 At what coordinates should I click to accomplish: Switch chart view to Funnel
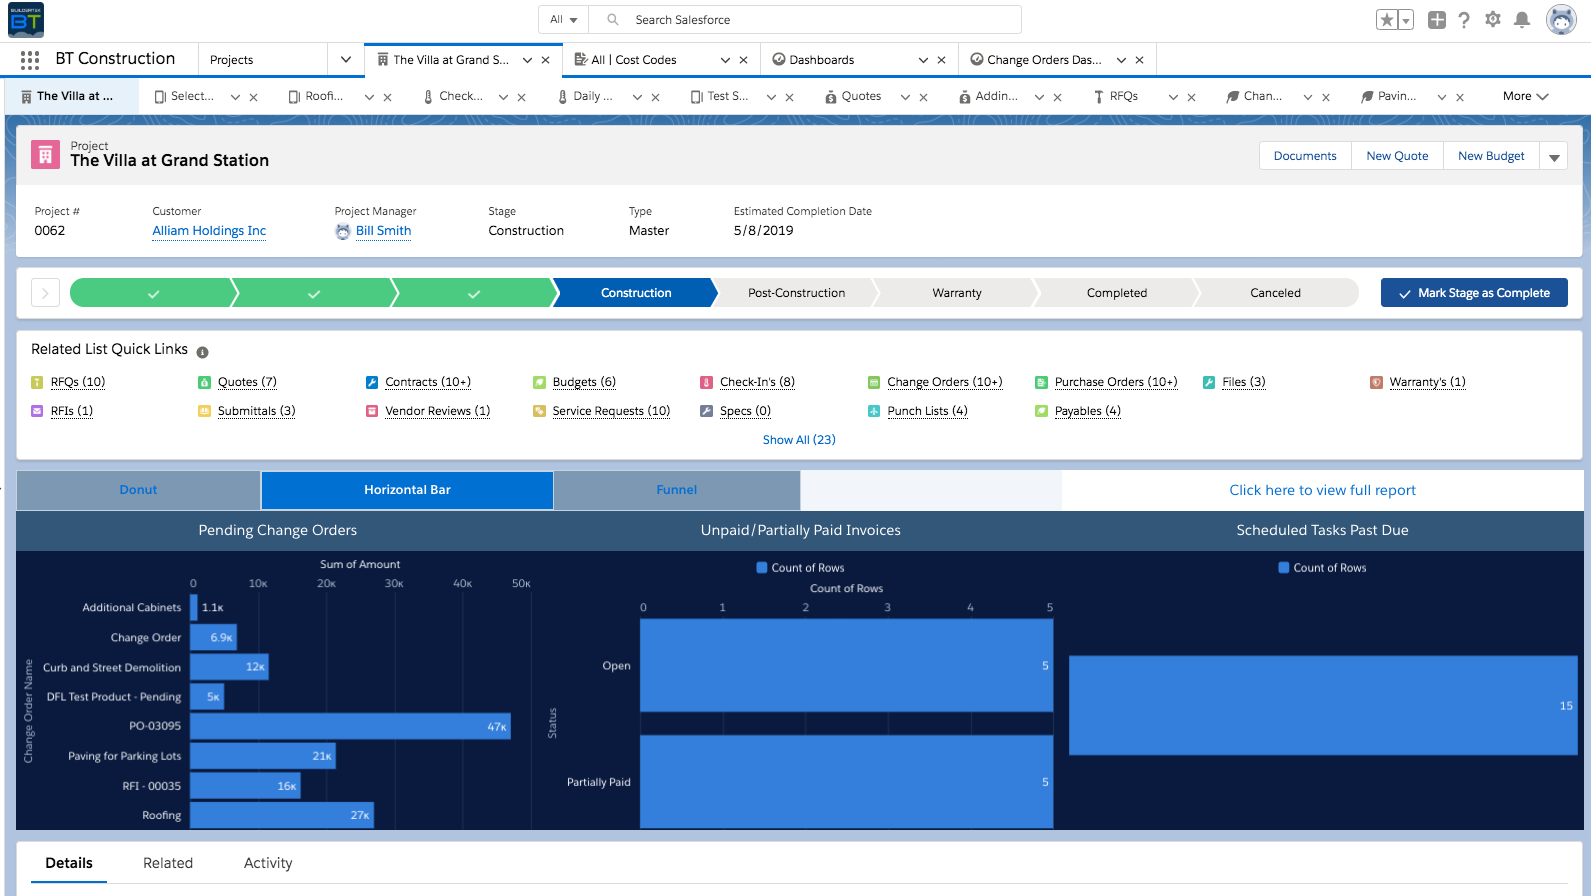click(x=676, y=490)
